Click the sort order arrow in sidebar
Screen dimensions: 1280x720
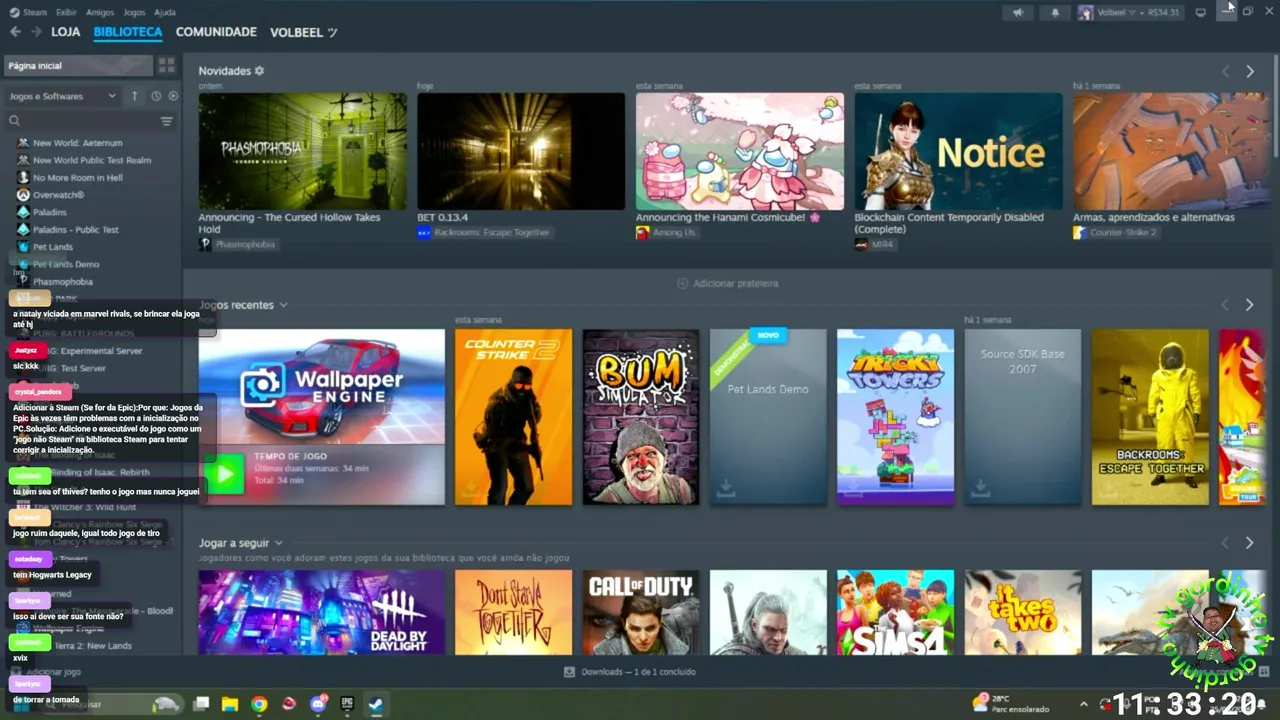pos(134,96)
